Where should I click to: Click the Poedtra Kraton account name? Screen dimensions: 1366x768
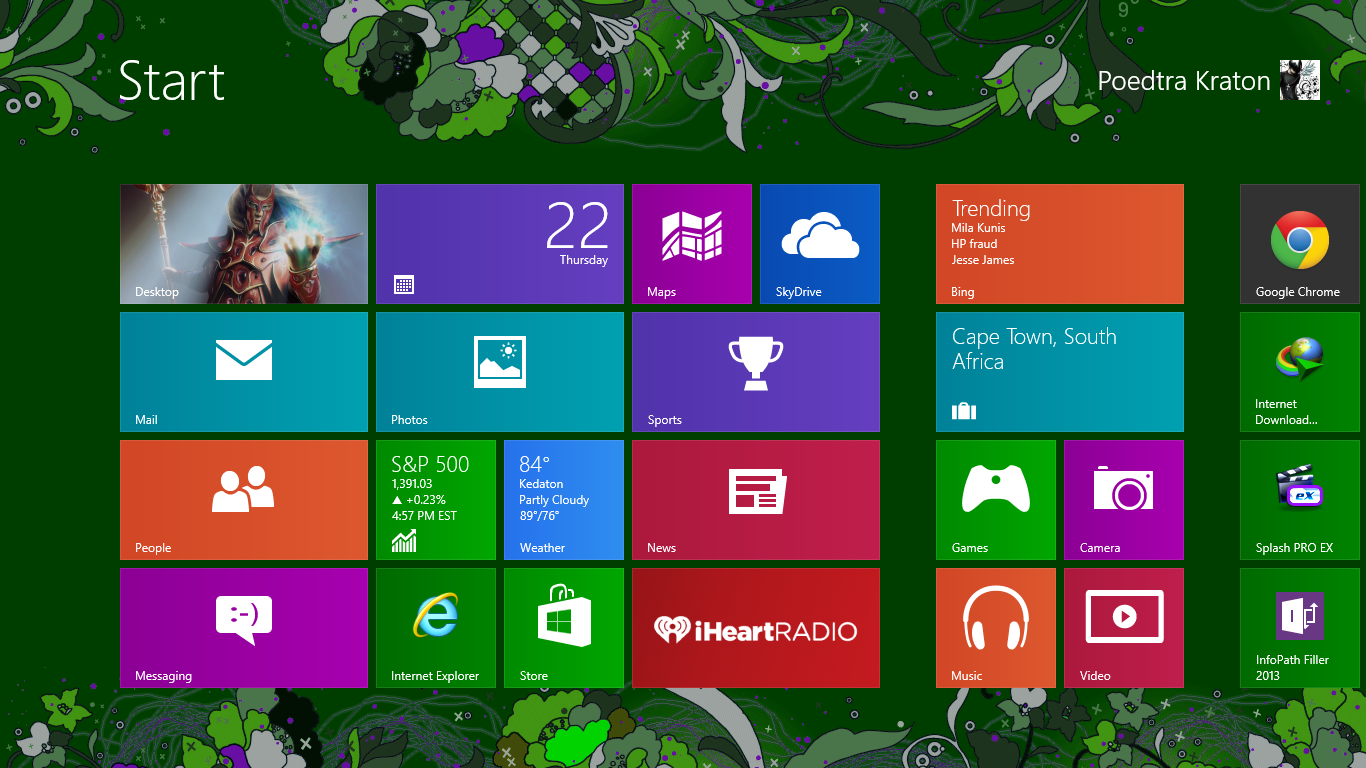click(1183, 80)
